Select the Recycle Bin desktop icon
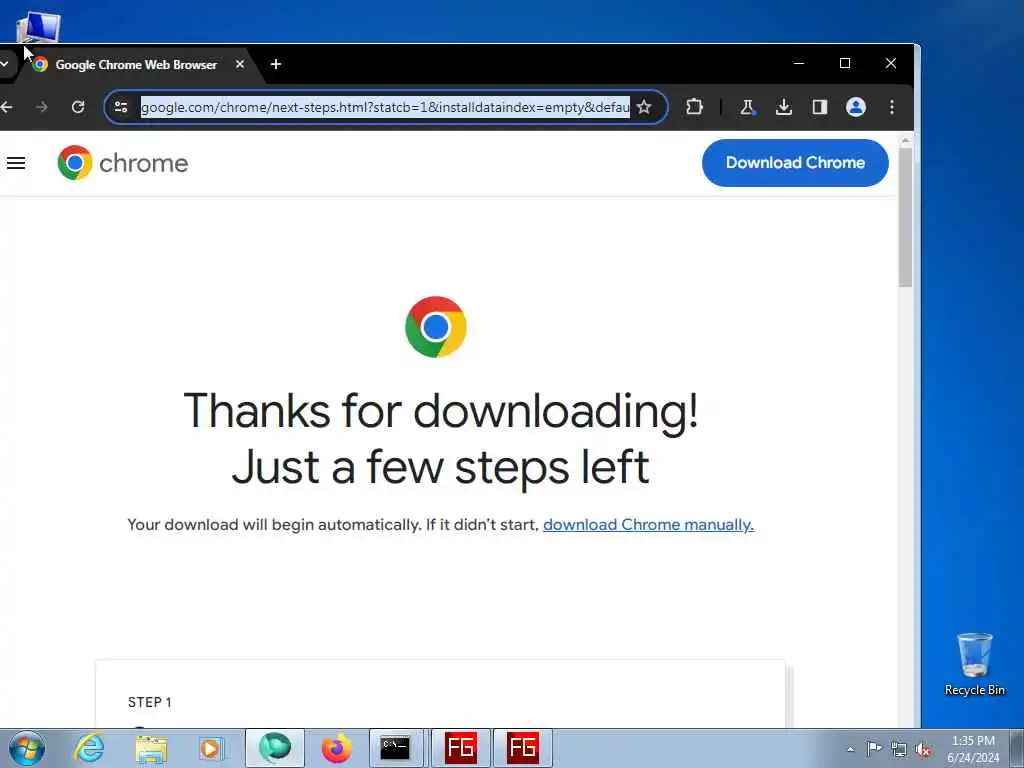The width and height of the screenshot is (1024, 768). pyautogui.click(x=974, y=664)
